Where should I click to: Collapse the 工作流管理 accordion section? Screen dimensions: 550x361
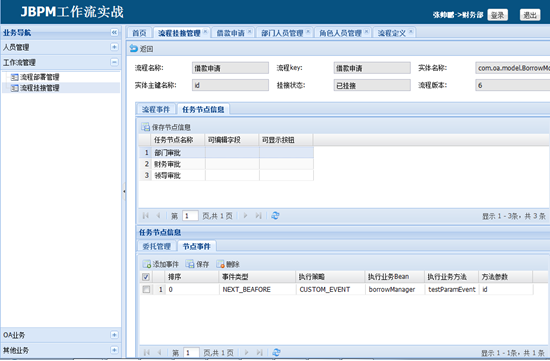tap(114, 62)
